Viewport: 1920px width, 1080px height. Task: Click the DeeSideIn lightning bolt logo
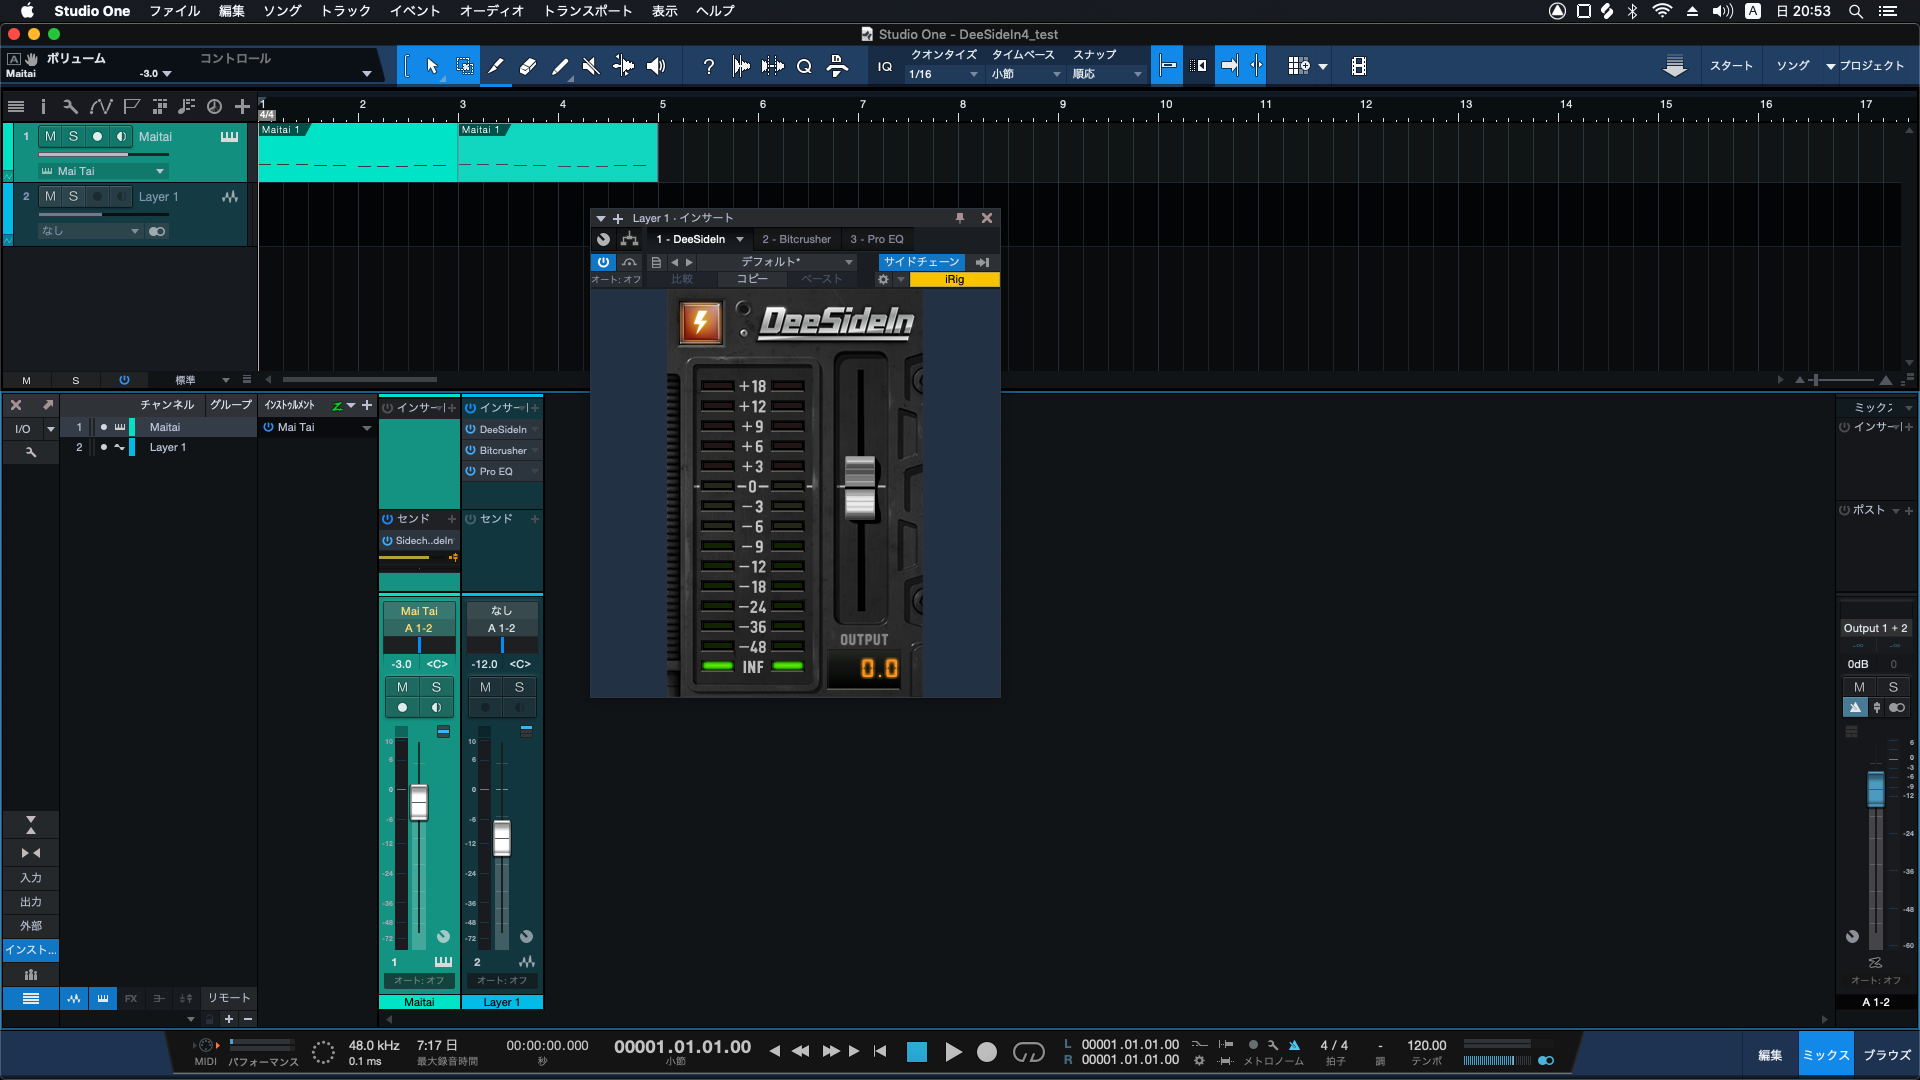click(701, 322)
